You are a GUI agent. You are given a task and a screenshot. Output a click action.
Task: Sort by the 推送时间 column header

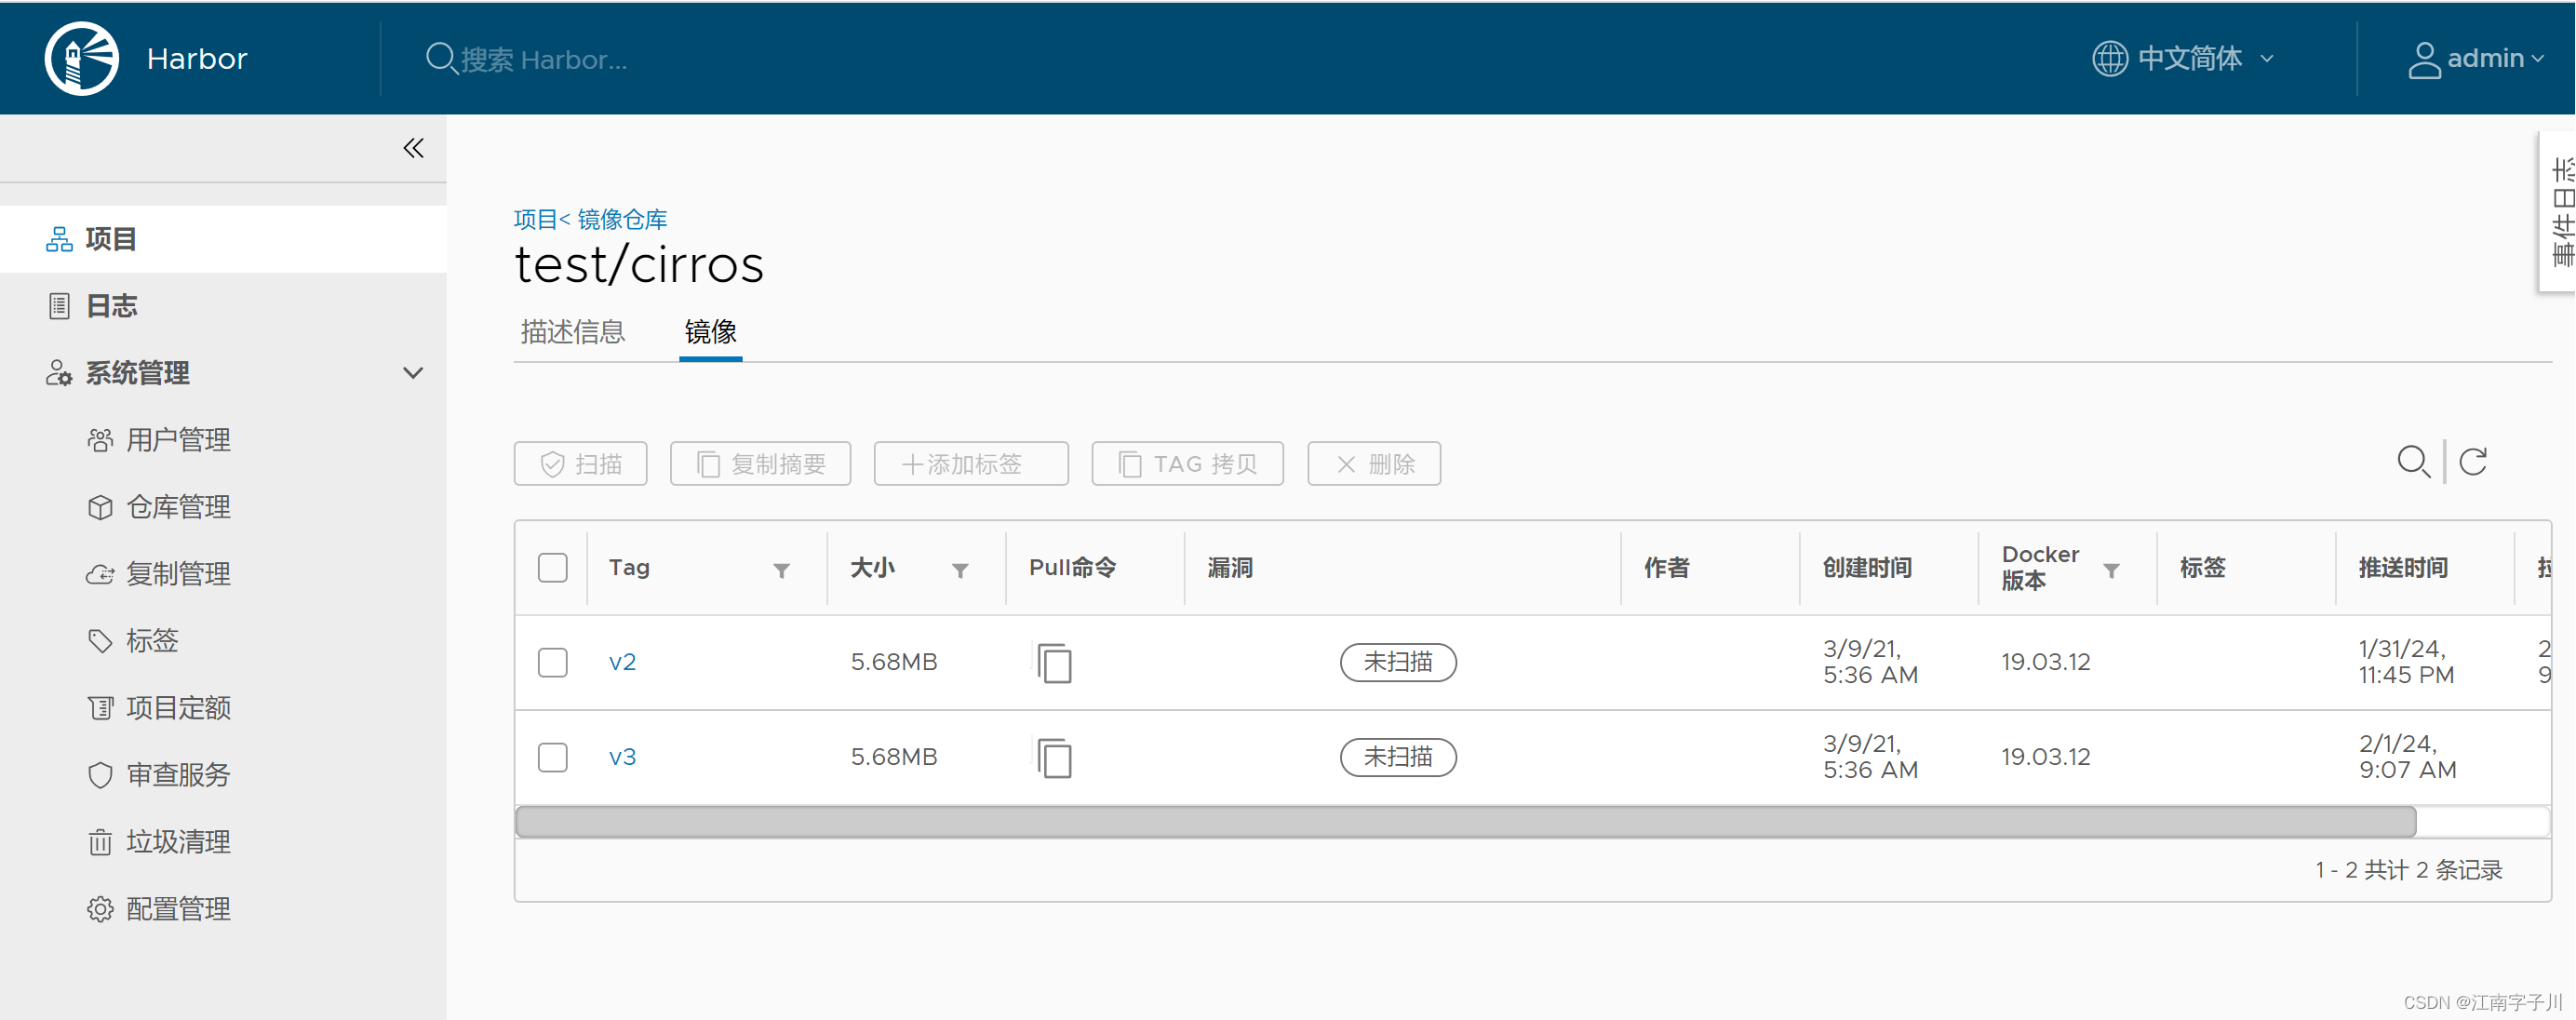coord(2403,568)
